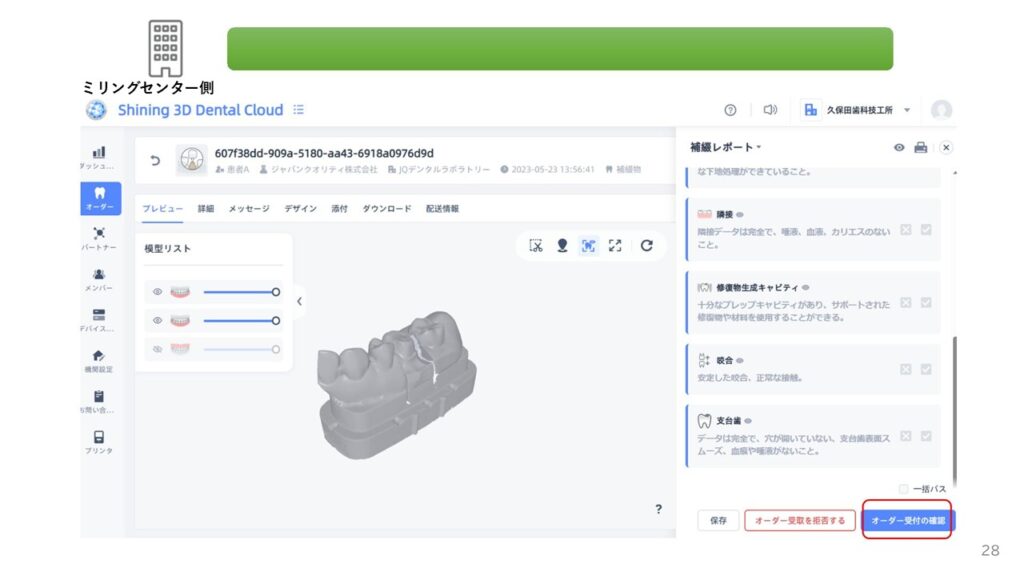Click the fullscreen icon in the viewer toolbar
The image size is (1024, 576).
[x=615, y=245]
